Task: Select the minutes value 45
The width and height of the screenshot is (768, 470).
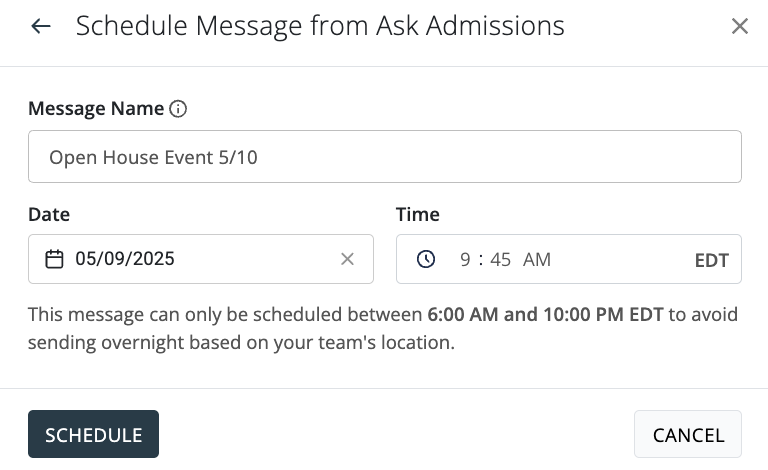Action: (x=501, y=260)
